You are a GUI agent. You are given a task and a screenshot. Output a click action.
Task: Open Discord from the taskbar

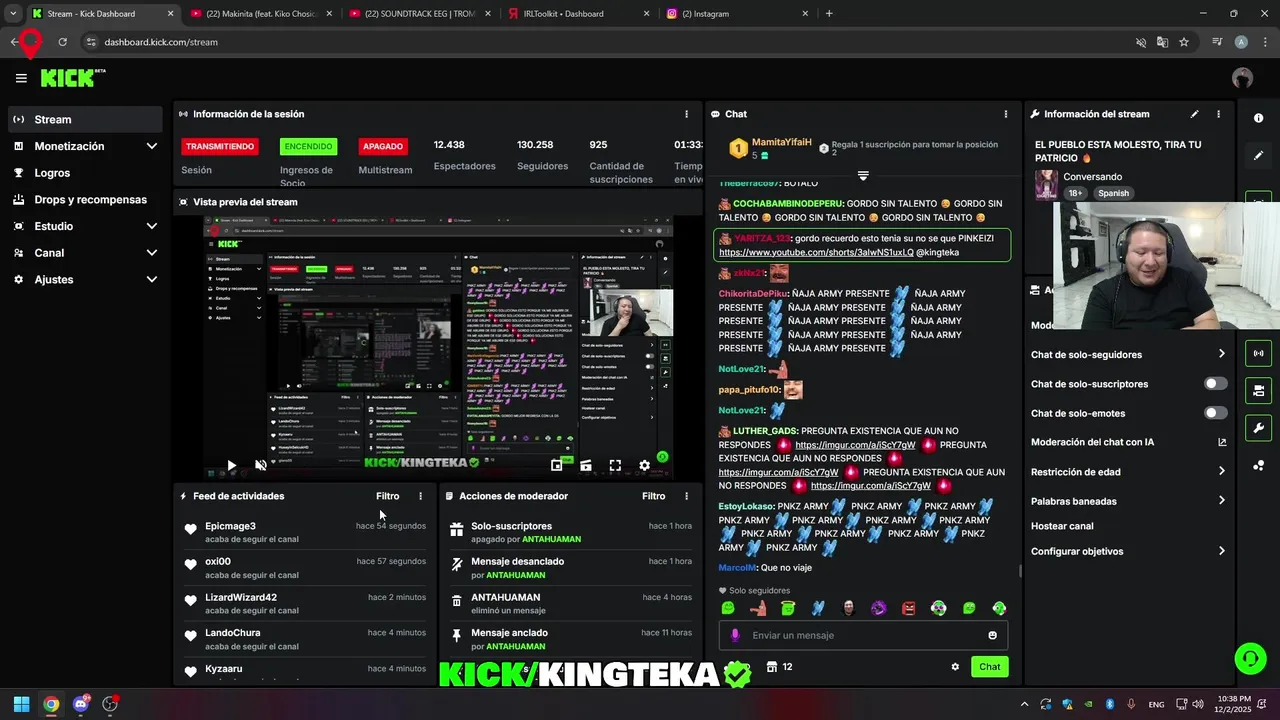[81, 704]
